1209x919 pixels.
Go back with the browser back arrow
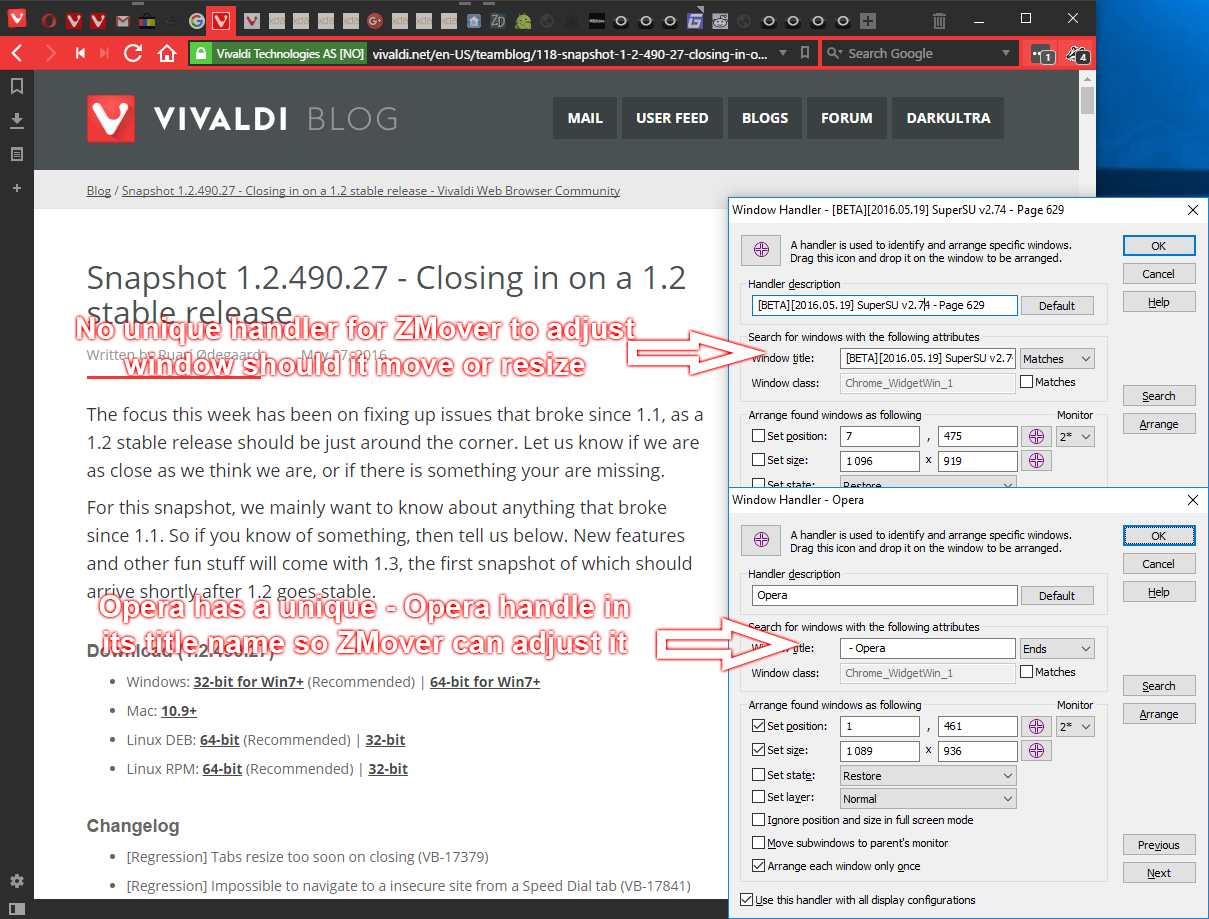pyautogui.click(x=17, y=53)
